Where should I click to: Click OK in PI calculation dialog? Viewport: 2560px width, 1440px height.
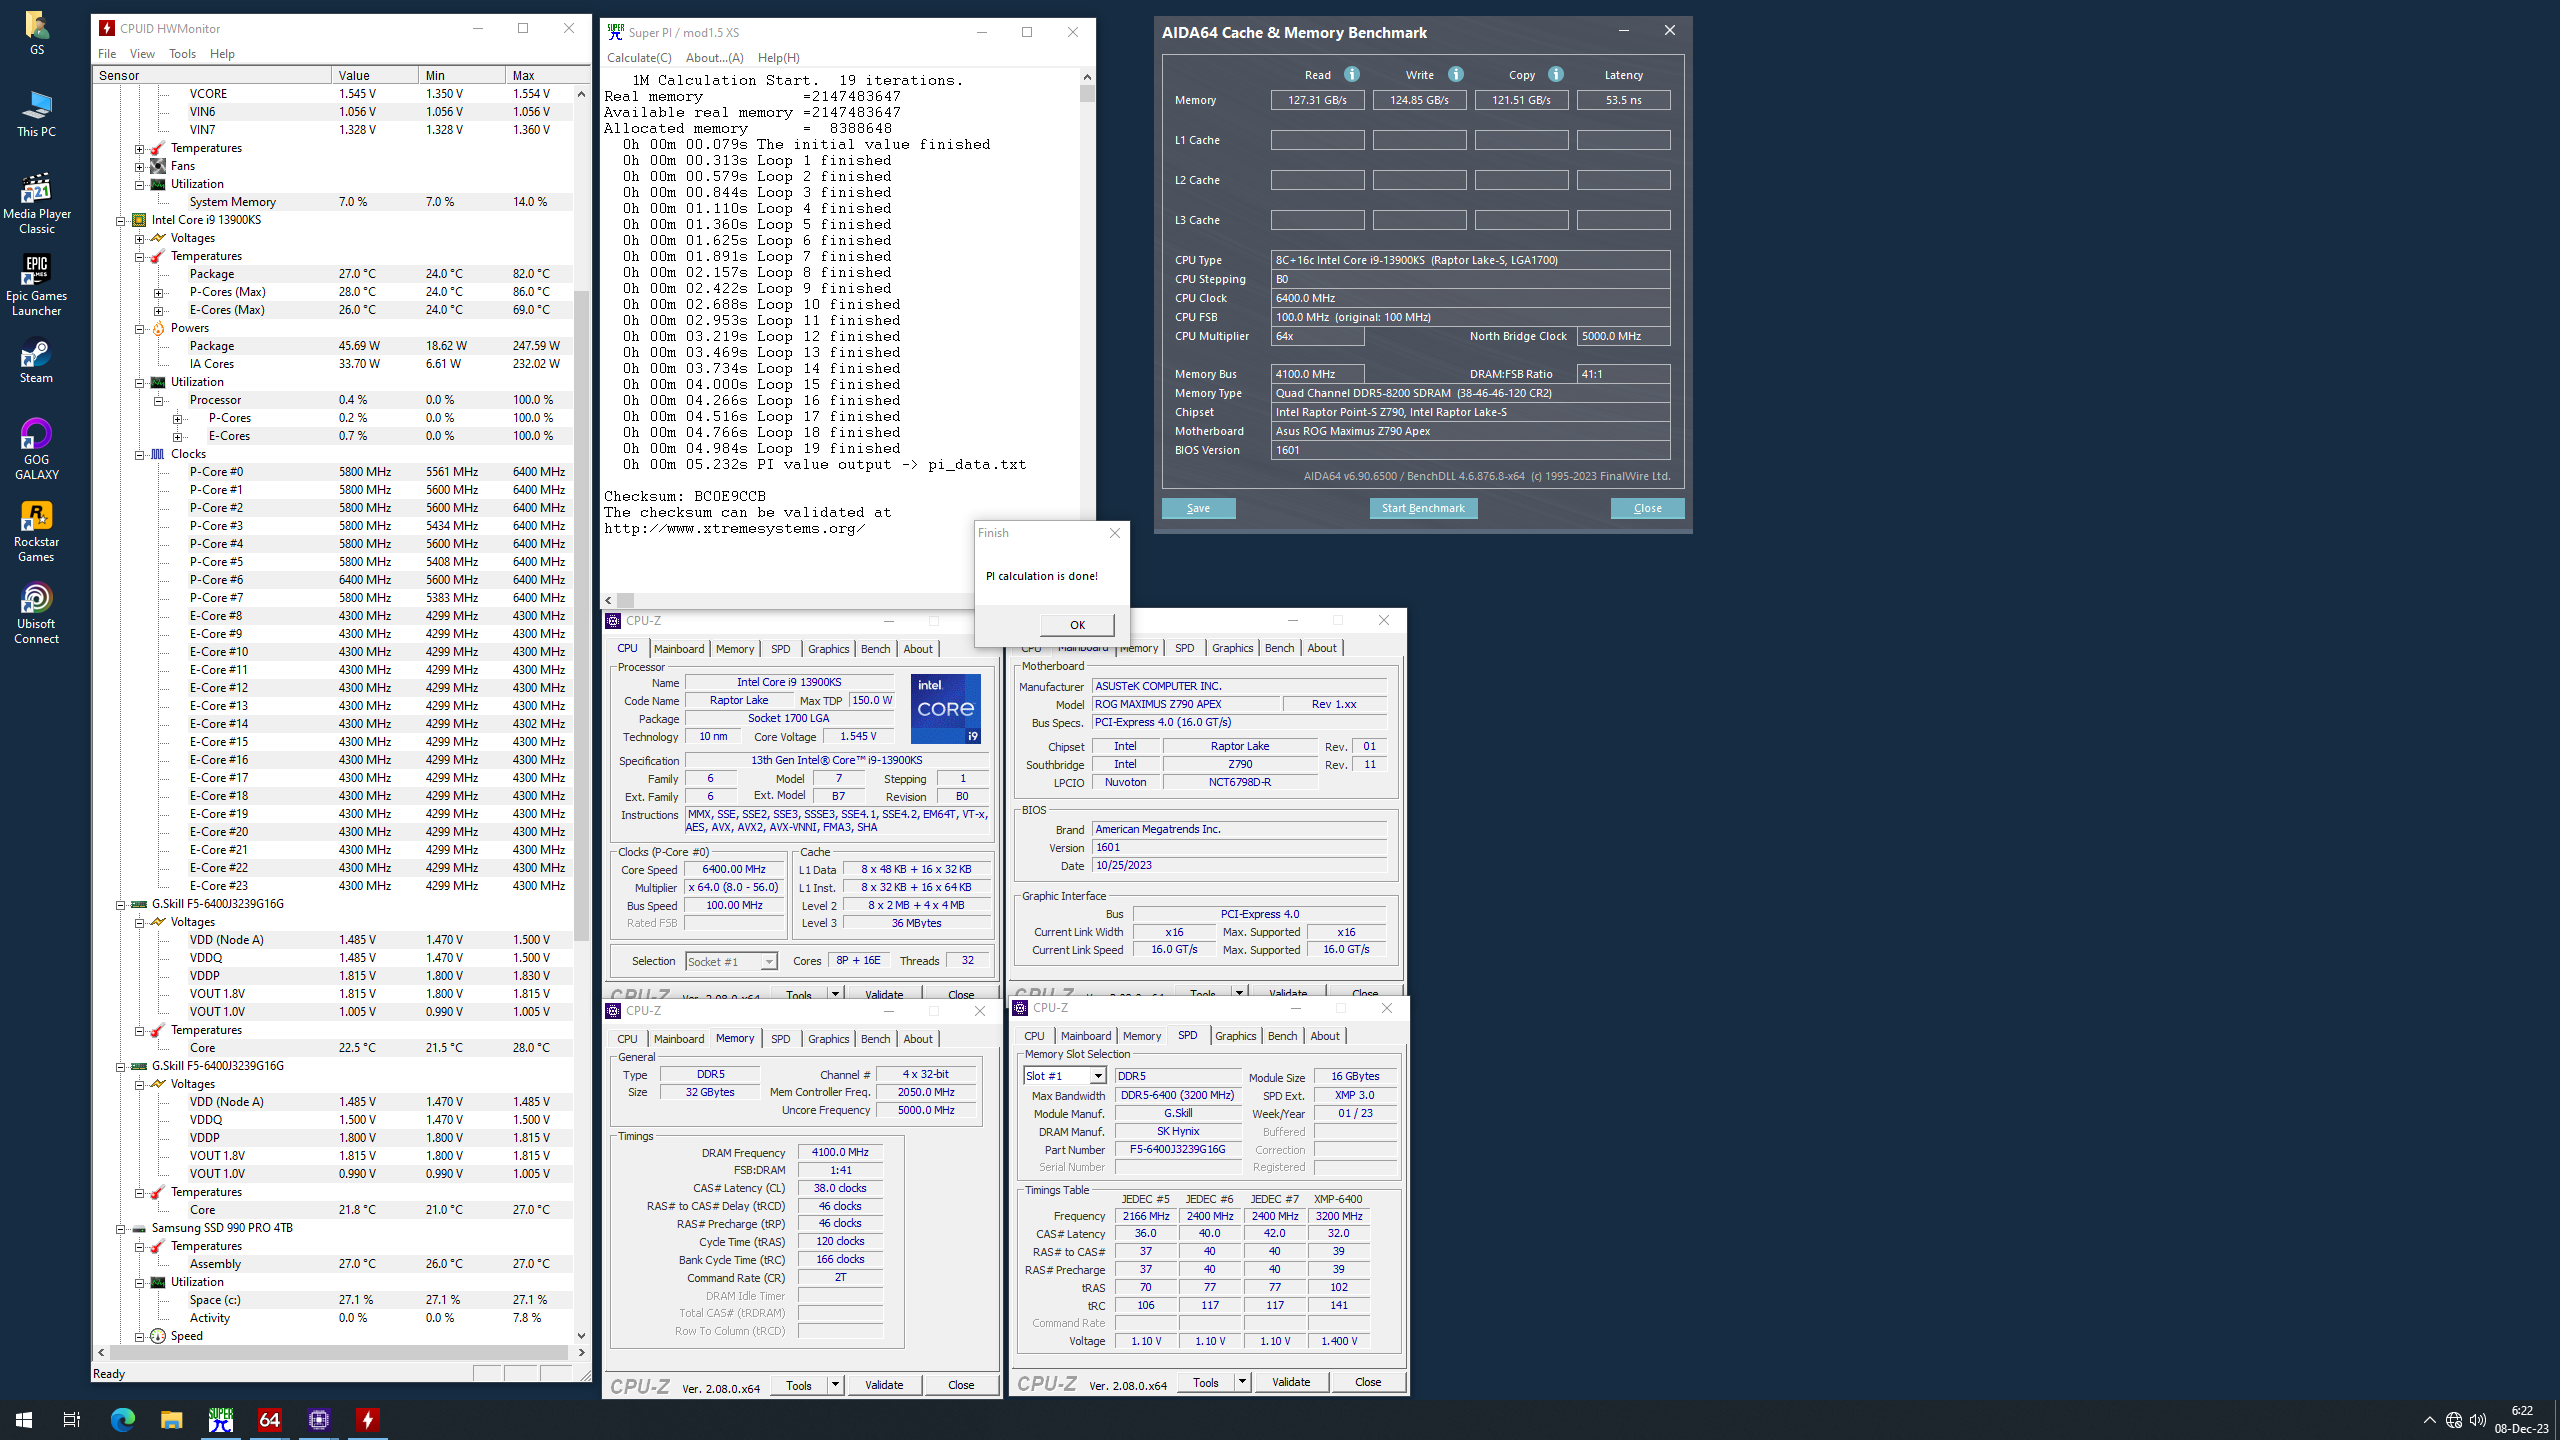click(1077, 625)
